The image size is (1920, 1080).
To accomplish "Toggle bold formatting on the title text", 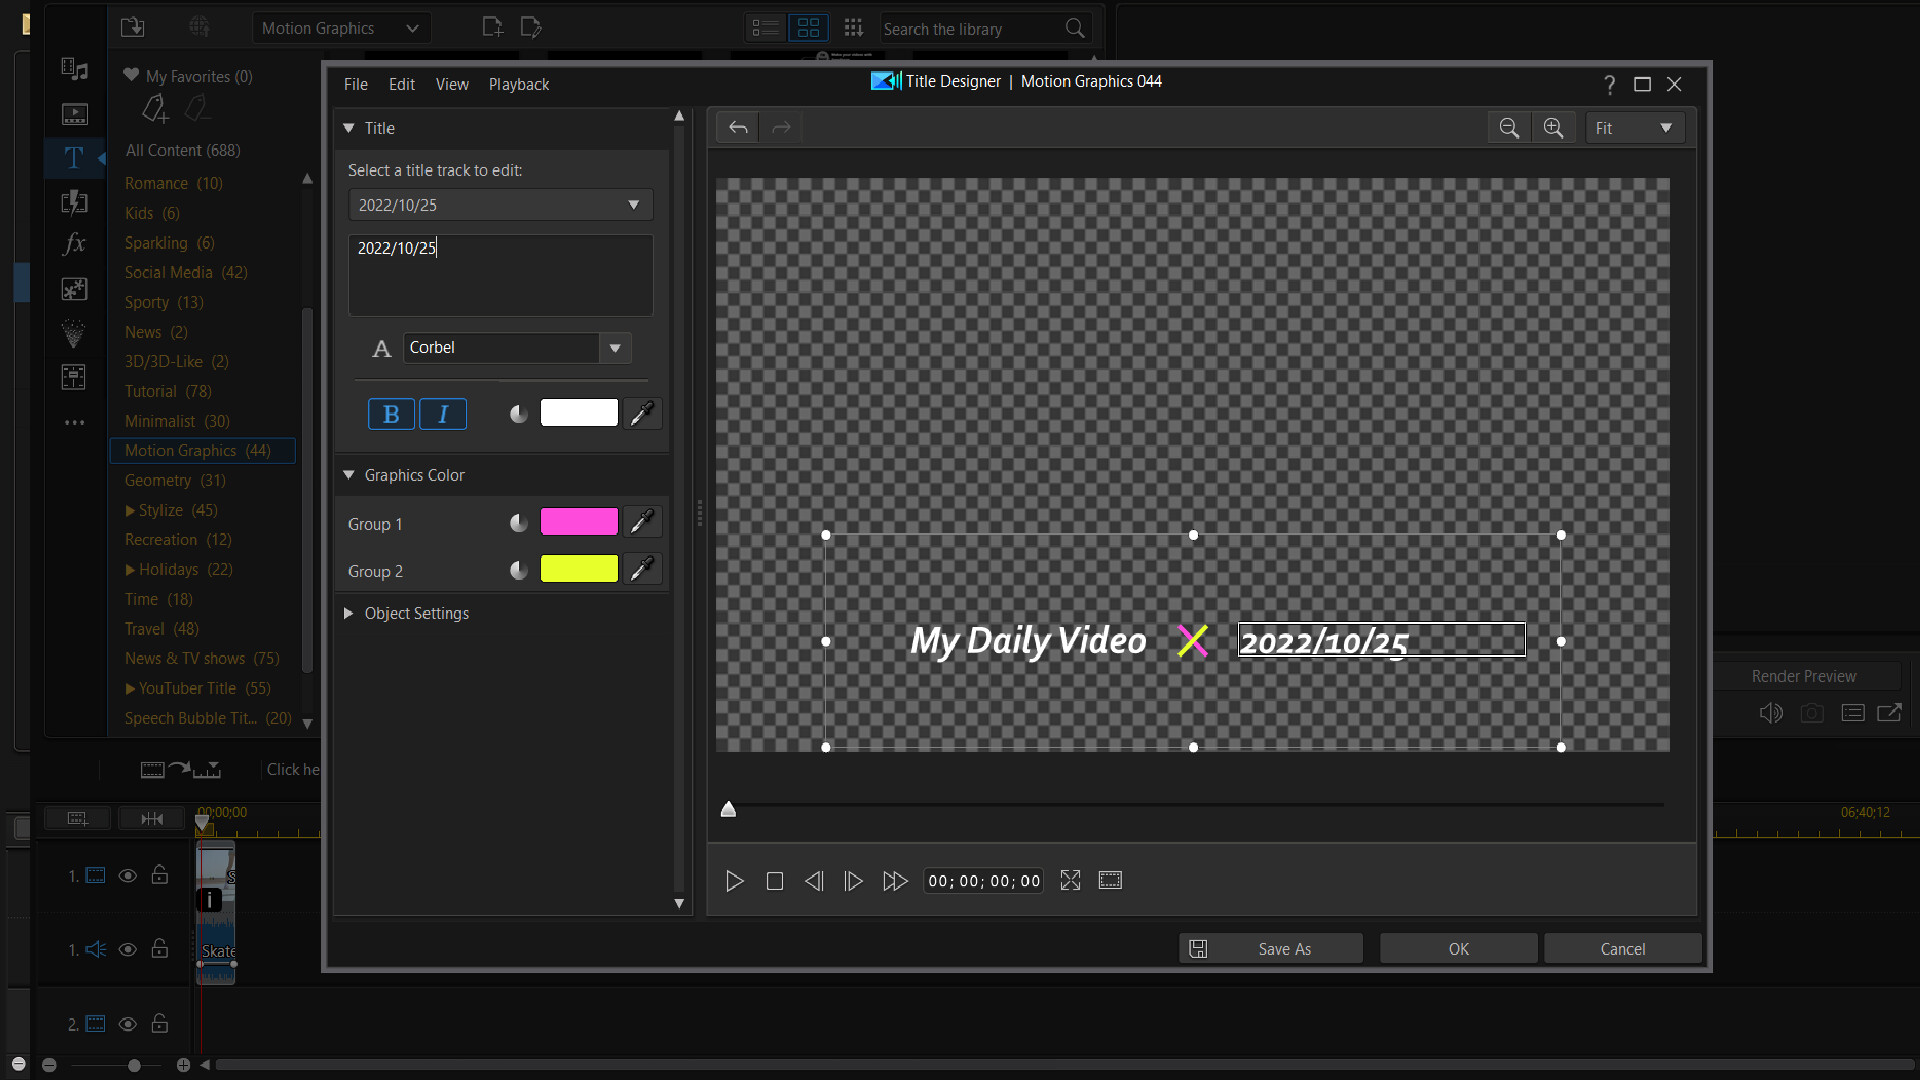I will 391,413.
